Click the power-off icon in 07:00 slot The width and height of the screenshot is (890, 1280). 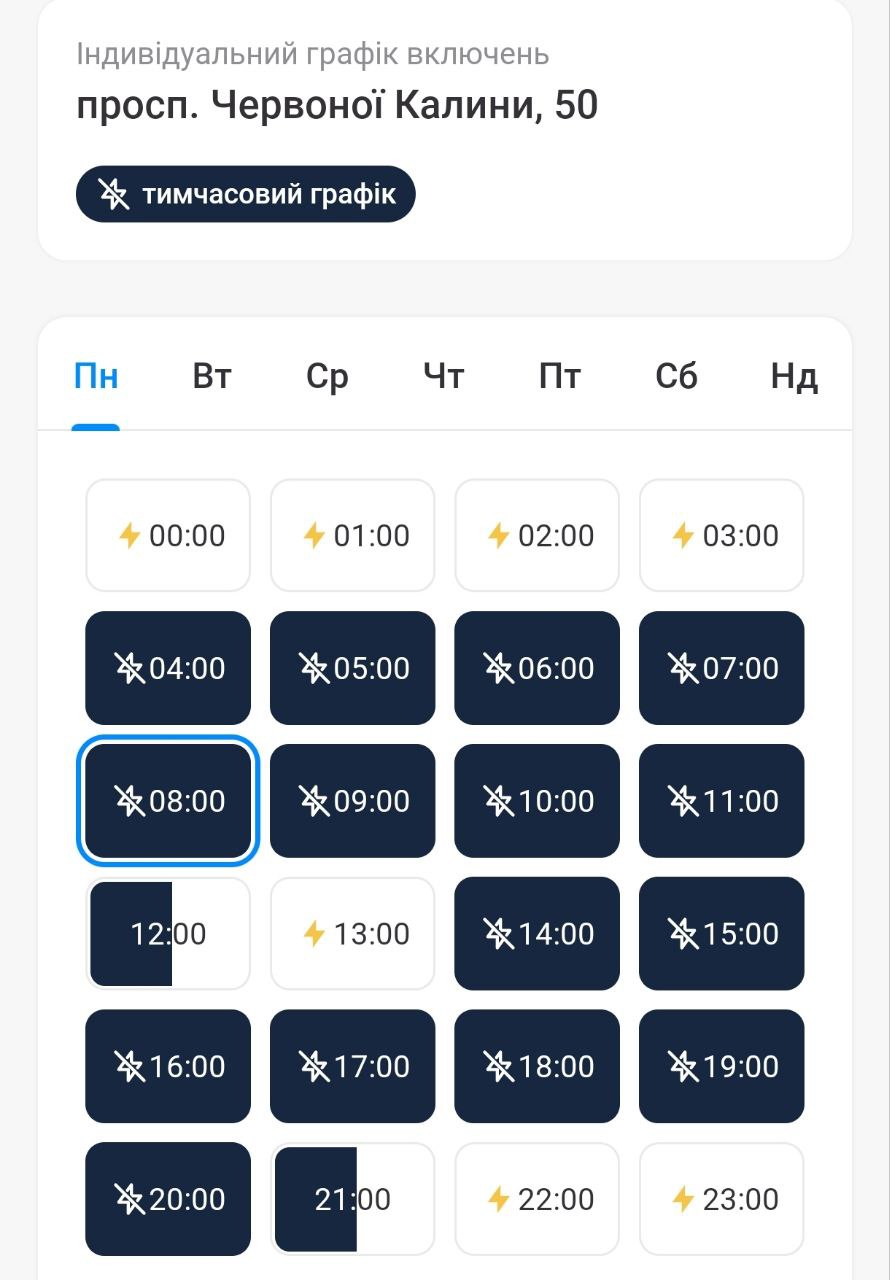(684, 668)
